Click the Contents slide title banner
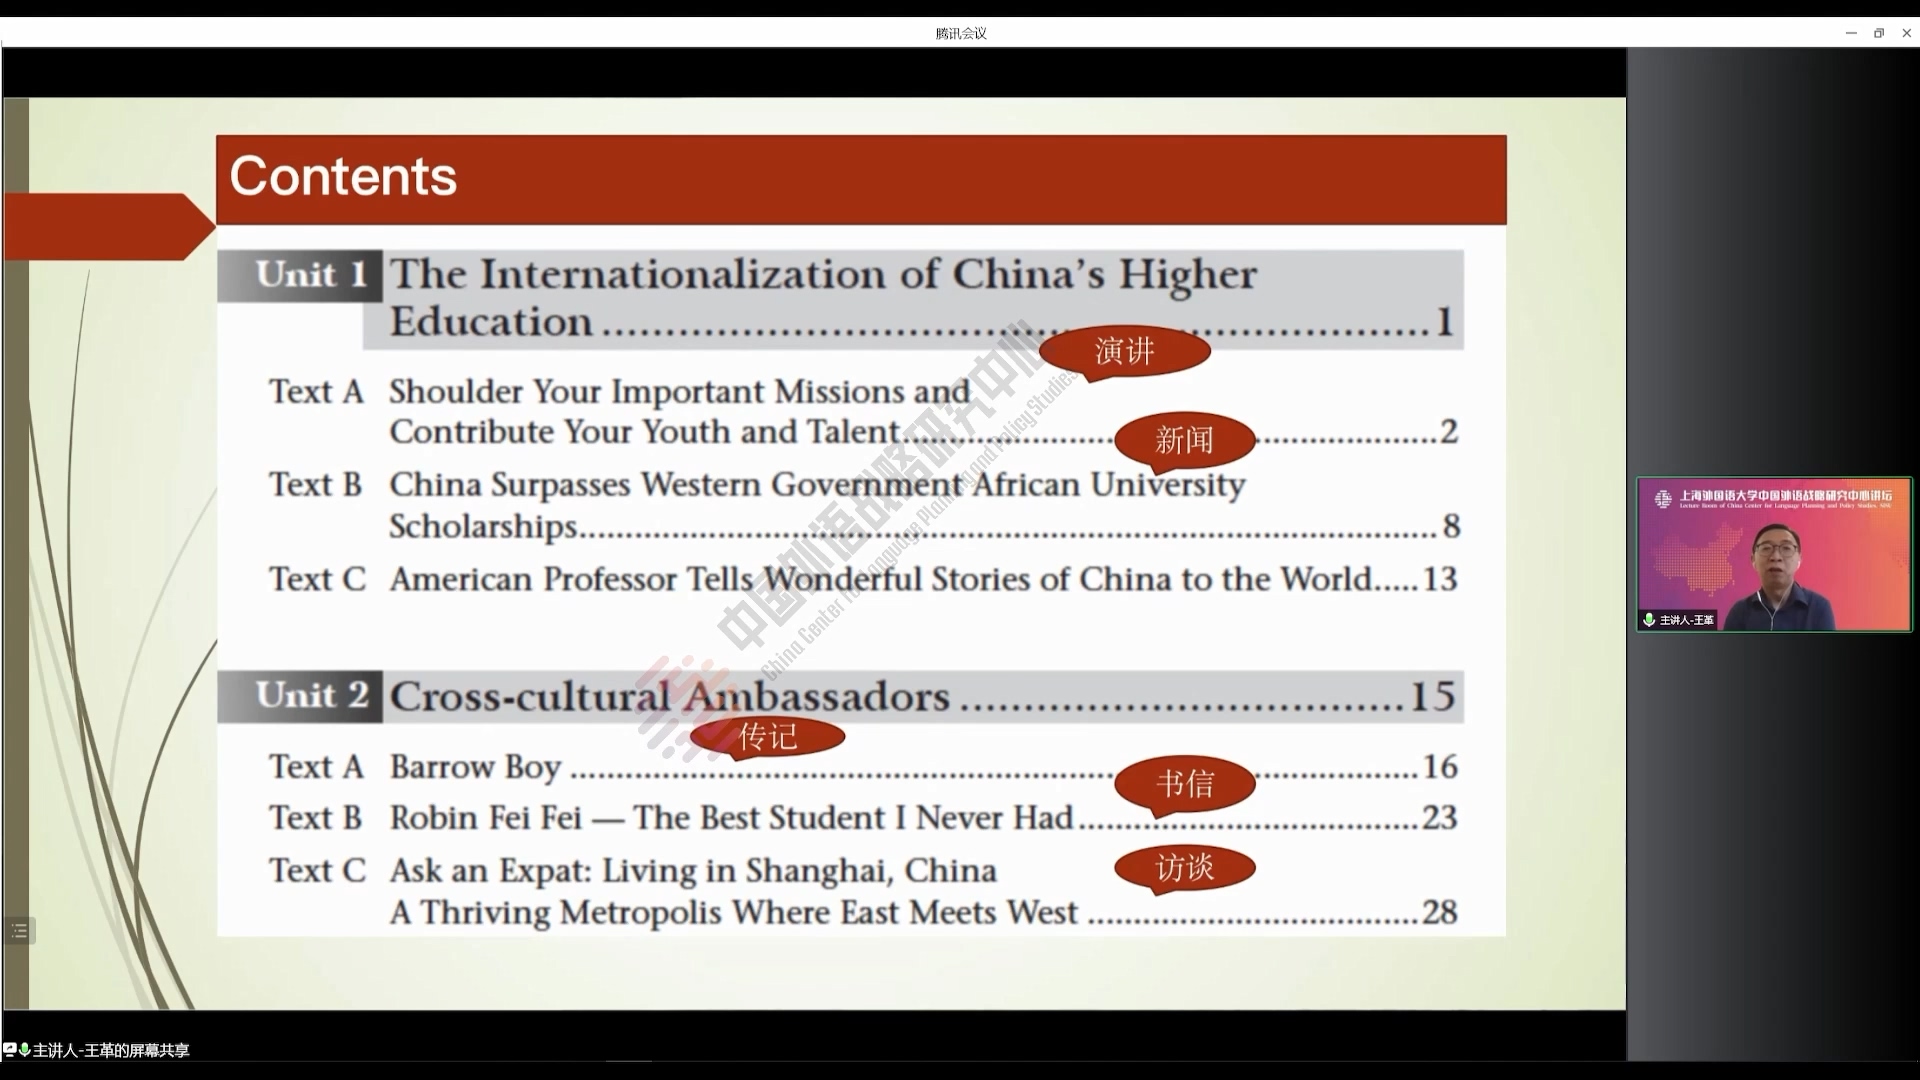 pos(860,179)
